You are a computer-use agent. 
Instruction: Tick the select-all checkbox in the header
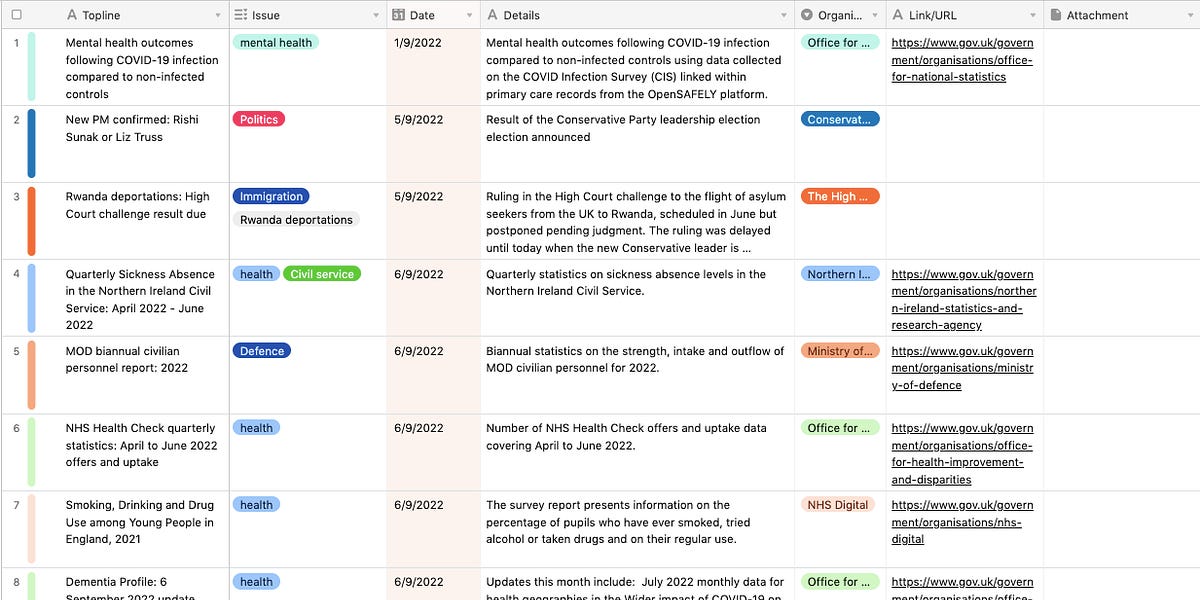click(16, 15)
